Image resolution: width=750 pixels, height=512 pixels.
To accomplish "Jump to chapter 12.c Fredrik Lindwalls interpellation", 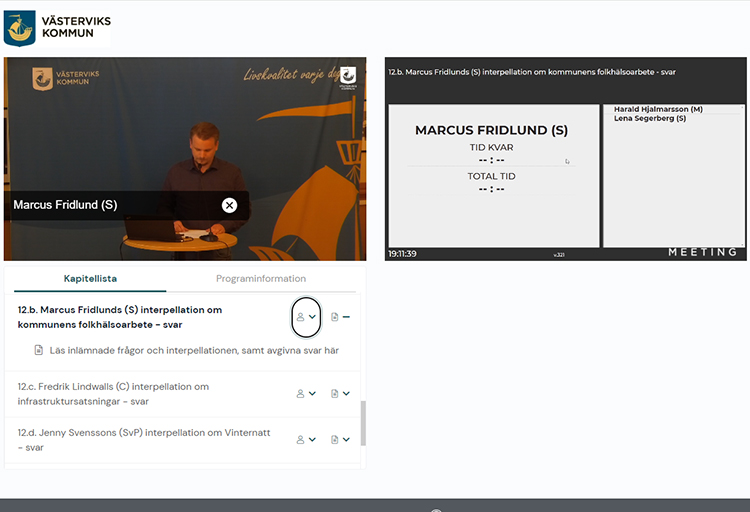I will pos(113,393).
